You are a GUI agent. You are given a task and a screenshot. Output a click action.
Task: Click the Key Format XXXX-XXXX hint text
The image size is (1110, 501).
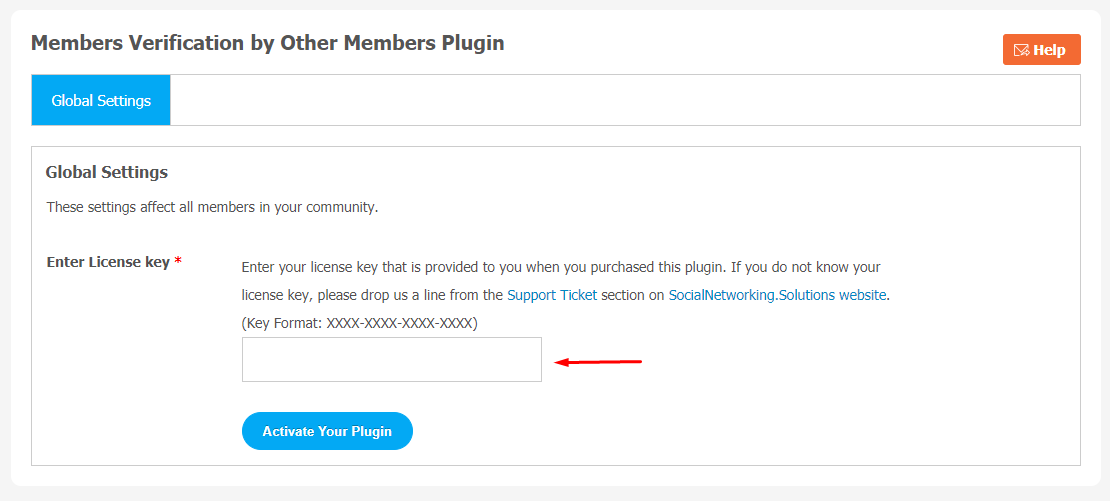[x=360, y=323]
